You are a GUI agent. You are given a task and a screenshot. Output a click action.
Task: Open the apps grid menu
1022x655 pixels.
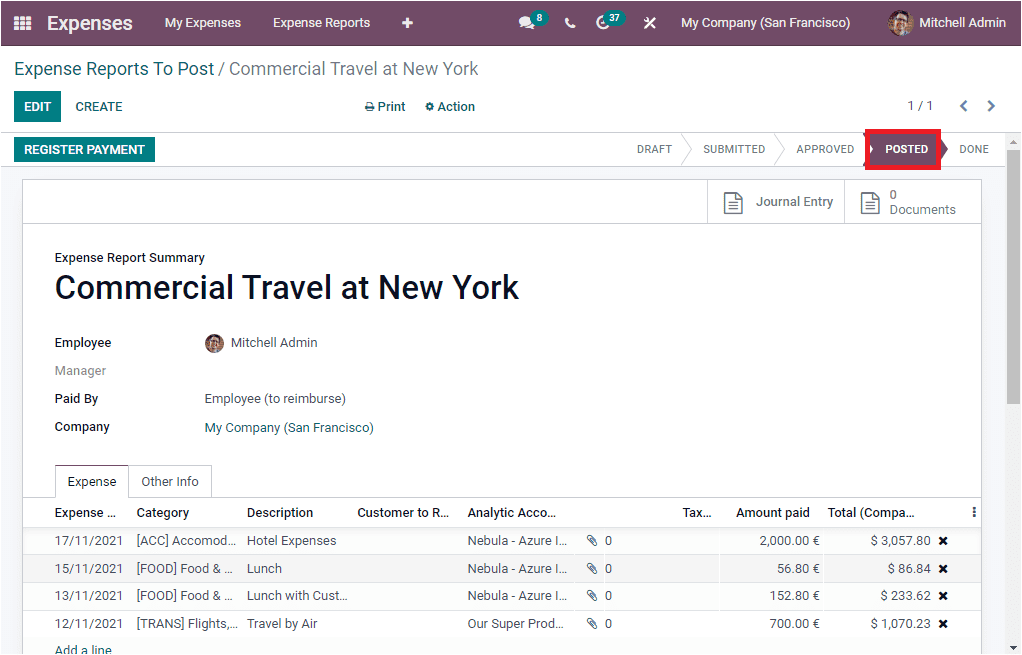click(x=20, y=22)
